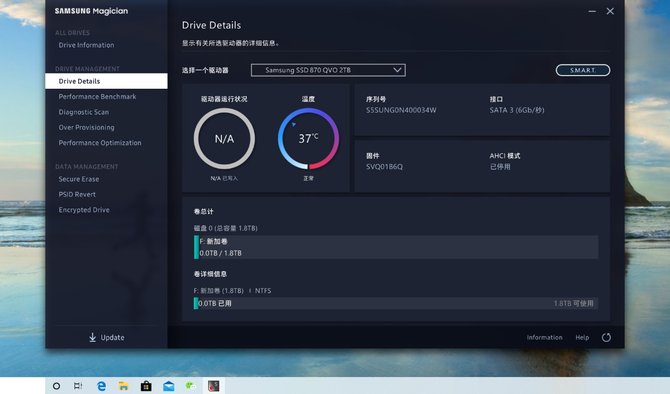Screen dimensions: 670x394
Task: Click the 37°C temperature gauge
Action: click(x=309, y=138)
